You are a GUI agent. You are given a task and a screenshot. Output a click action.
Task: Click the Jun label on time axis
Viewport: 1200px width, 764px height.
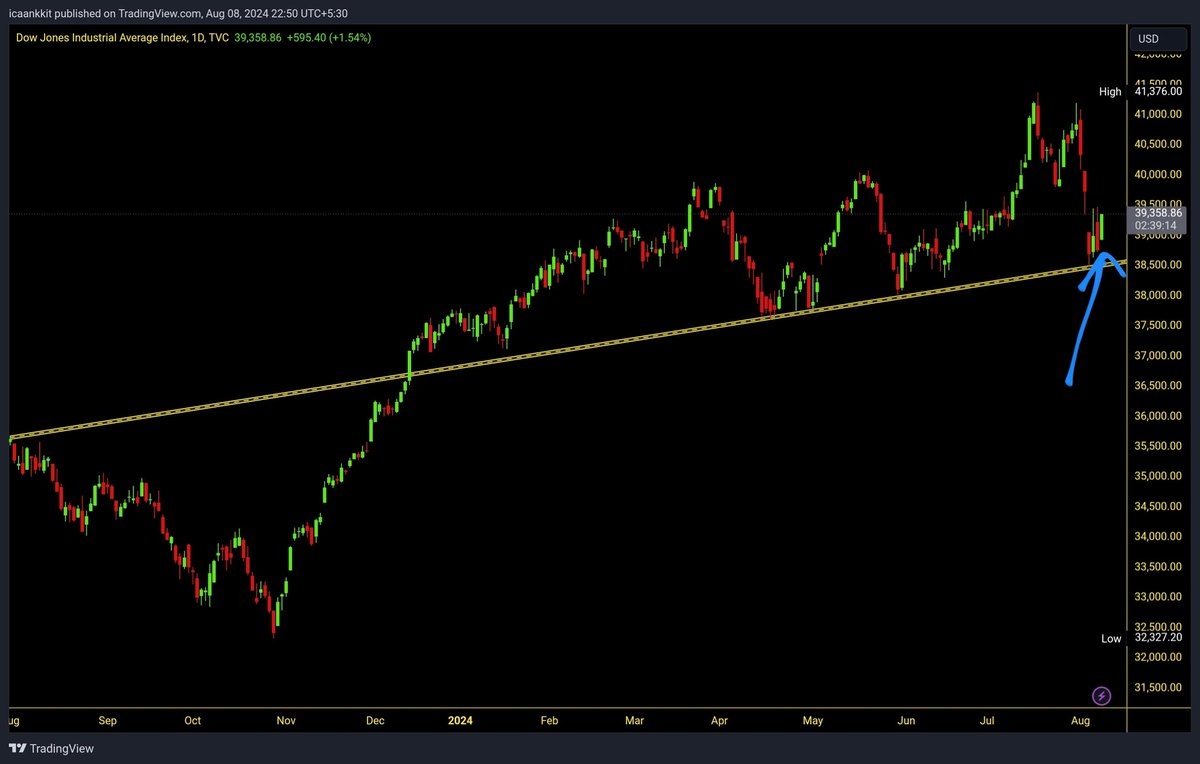(907, 720)
